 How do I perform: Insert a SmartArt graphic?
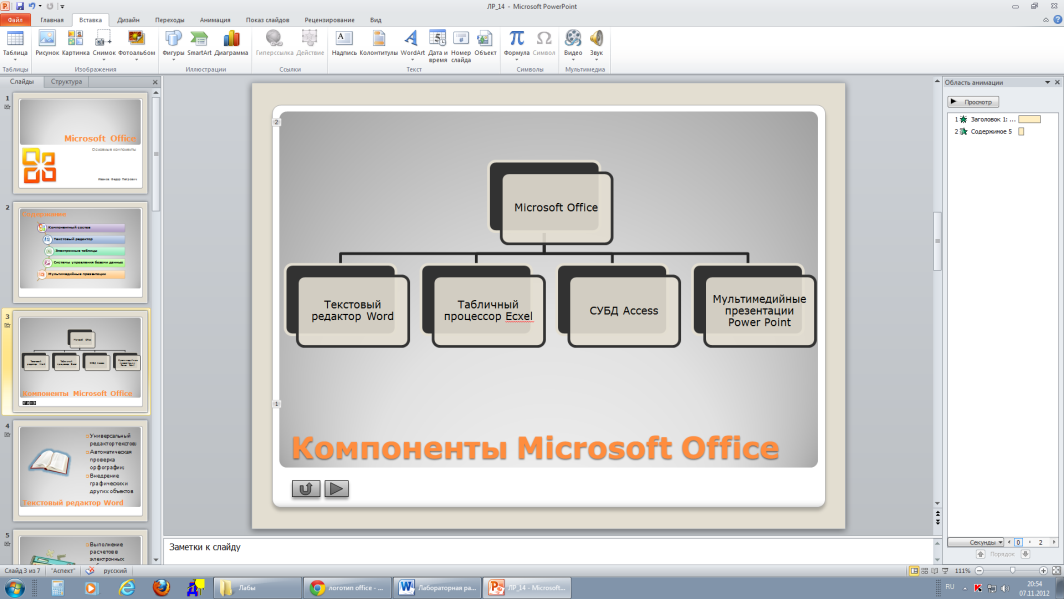[x=200, y=44]
